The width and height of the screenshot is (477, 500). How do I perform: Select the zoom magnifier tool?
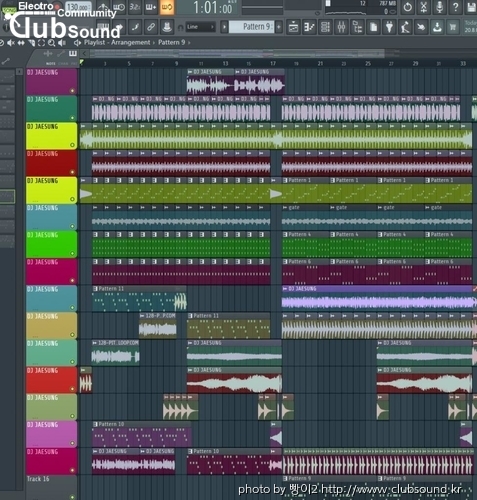pos(51,43)
